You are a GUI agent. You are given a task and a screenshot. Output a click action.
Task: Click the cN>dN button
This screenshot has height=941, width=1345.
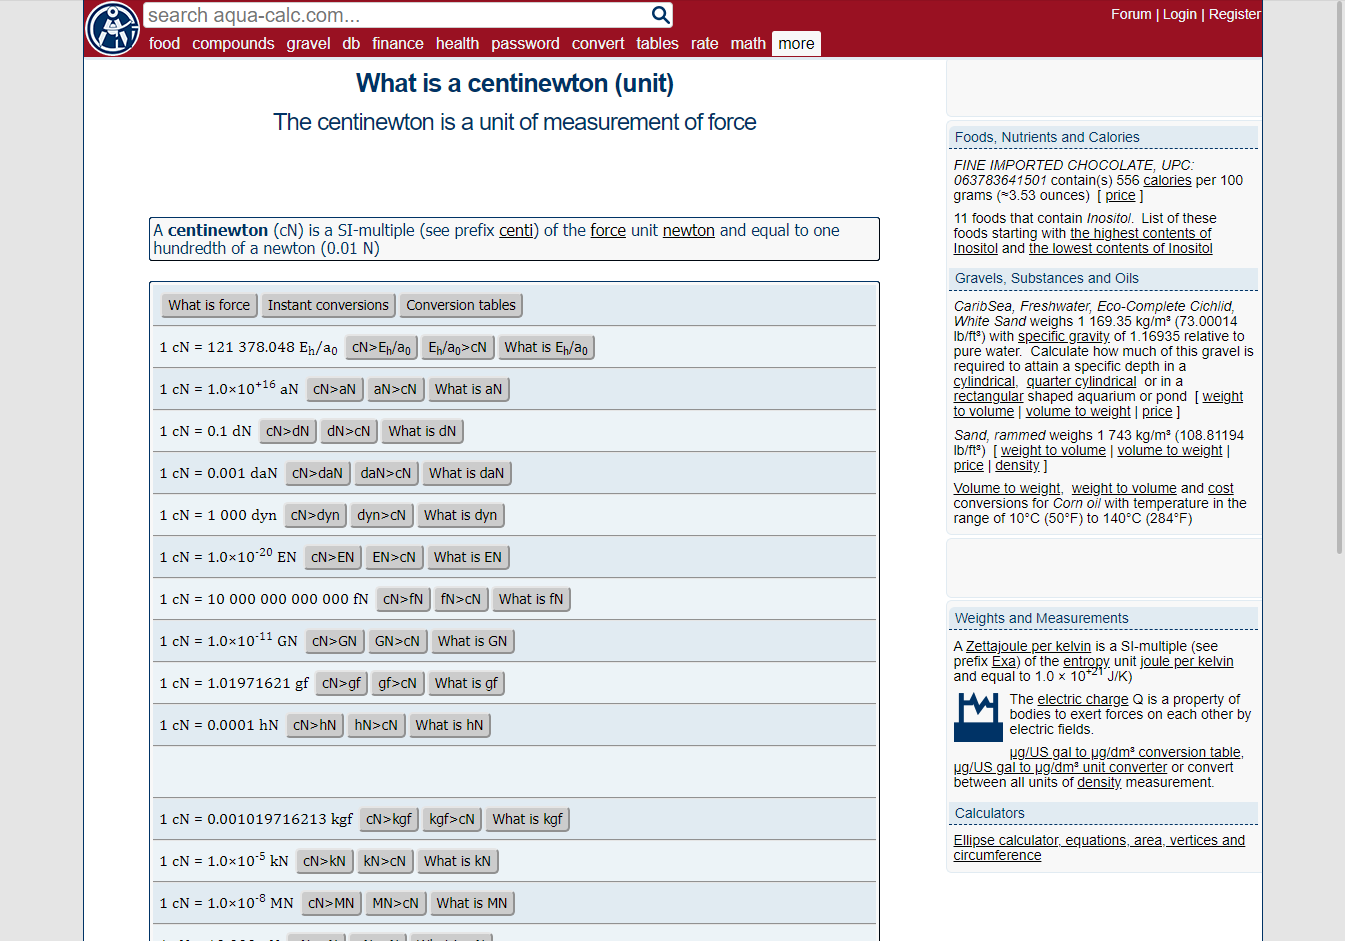pos(288,431)
